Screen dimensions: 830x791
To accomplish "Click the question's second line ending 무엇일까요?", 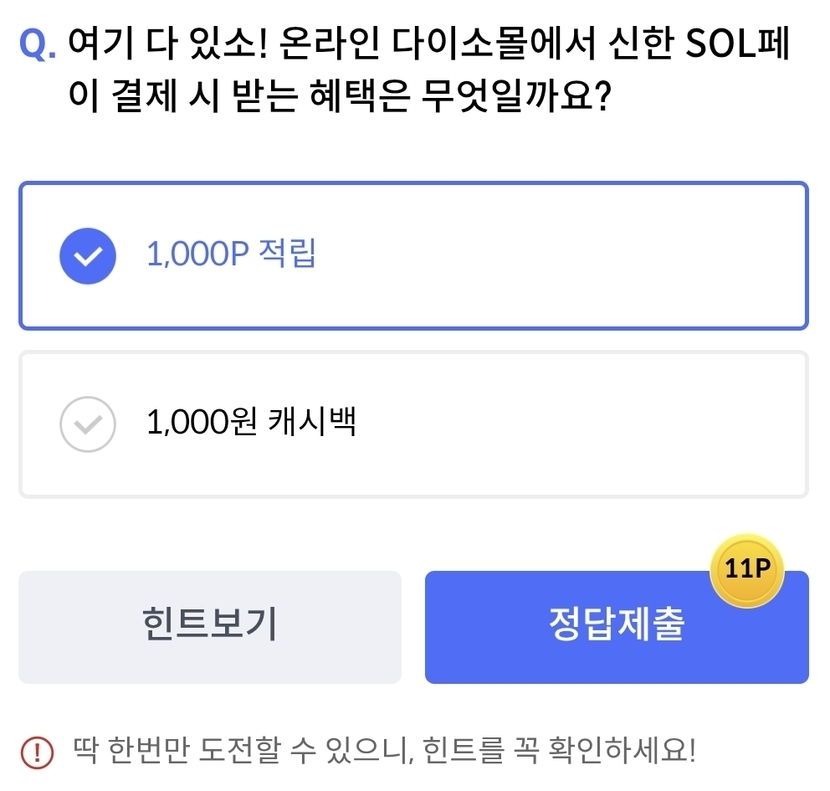I will (339, 98).
